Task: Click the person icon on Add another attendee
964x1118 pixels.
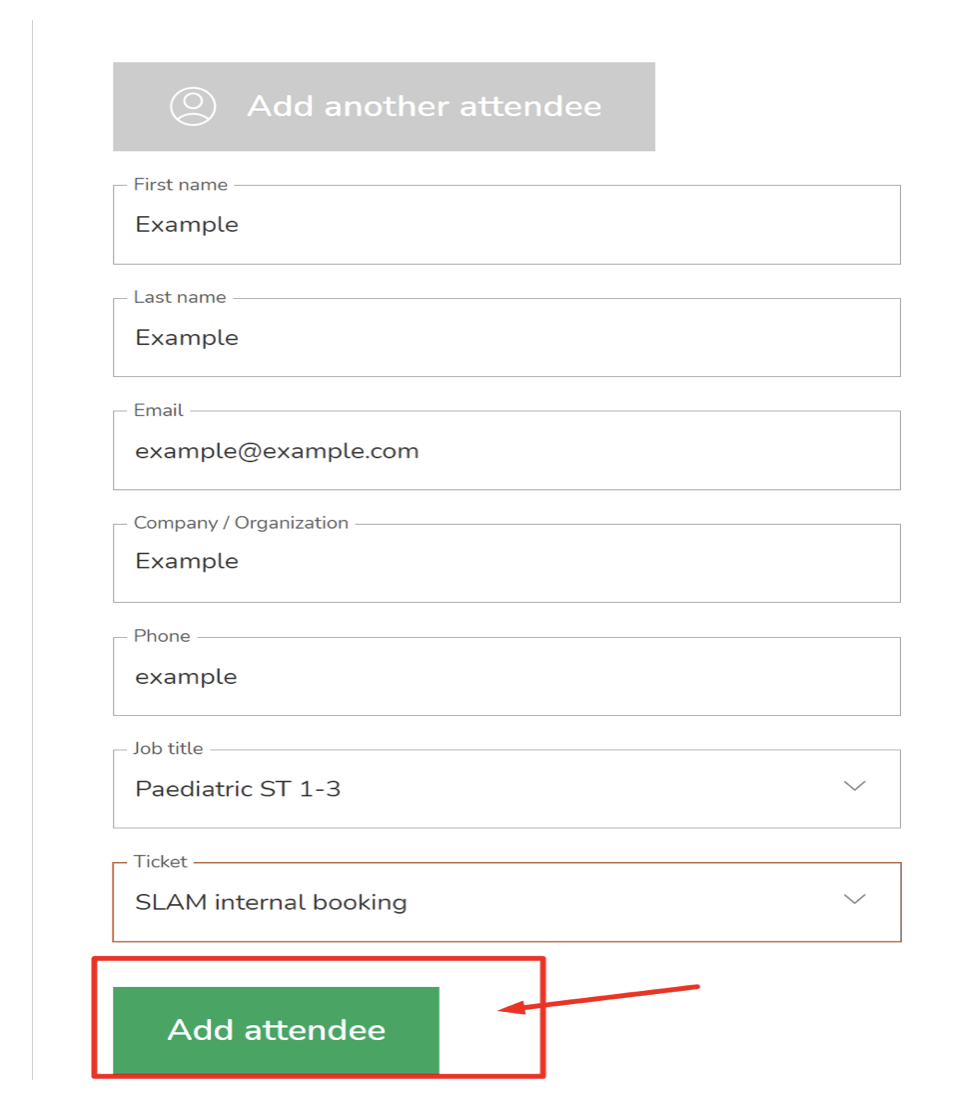Action: [193, 106]
